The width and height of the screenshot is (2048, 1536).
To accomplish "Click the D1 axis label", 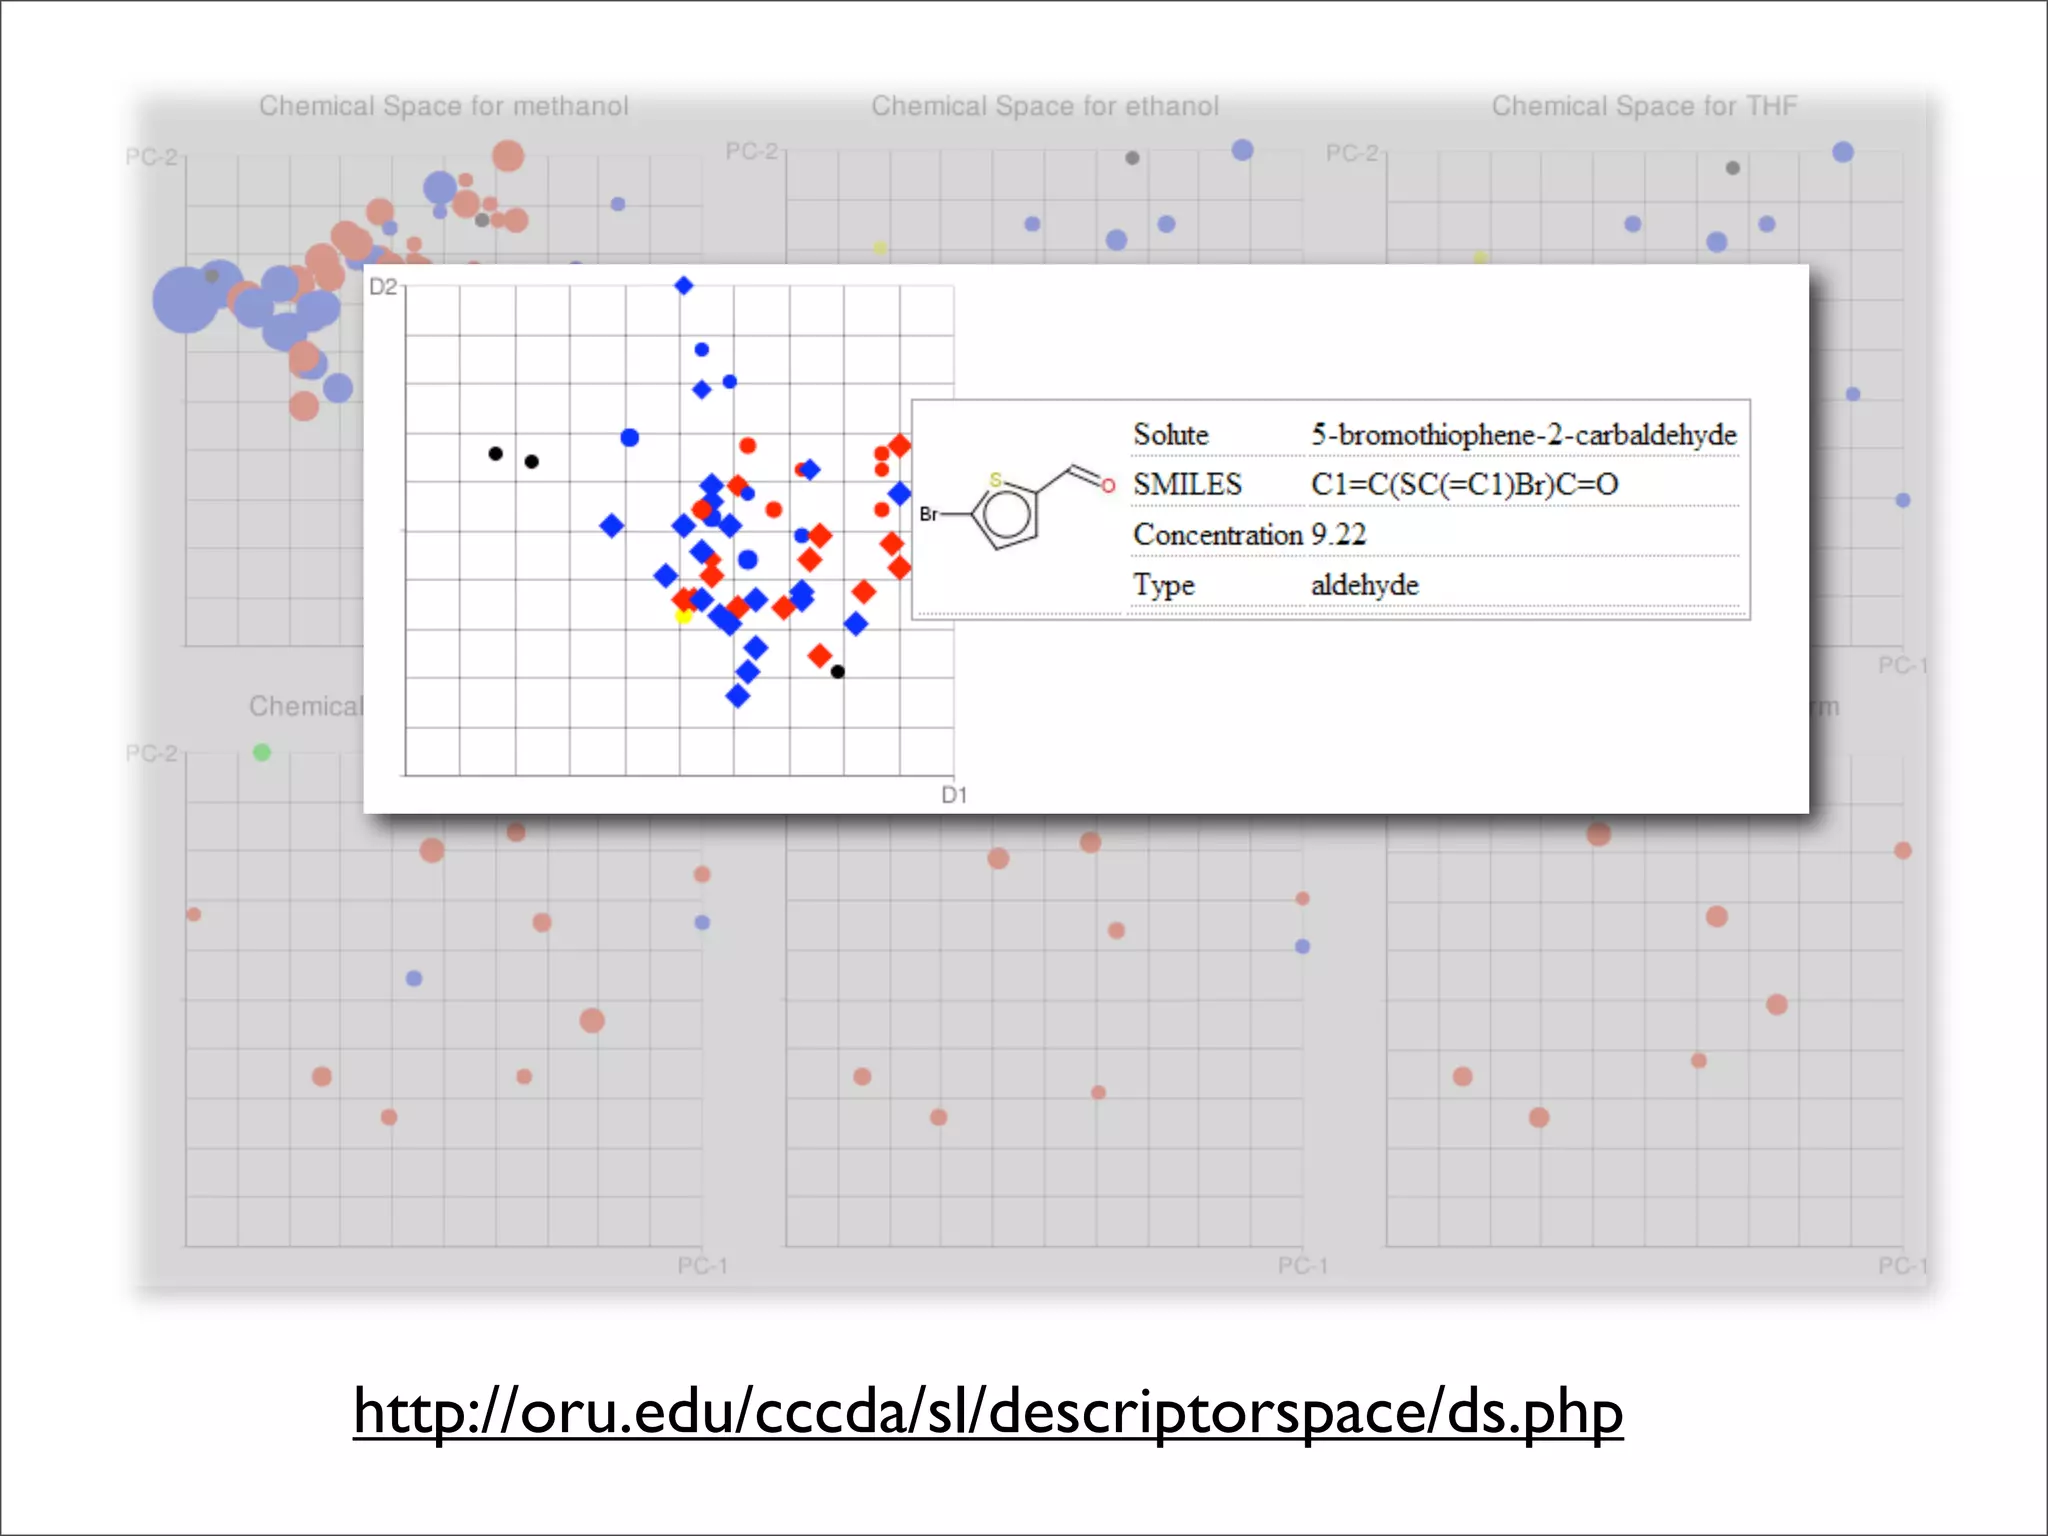I will coord(954,795).
